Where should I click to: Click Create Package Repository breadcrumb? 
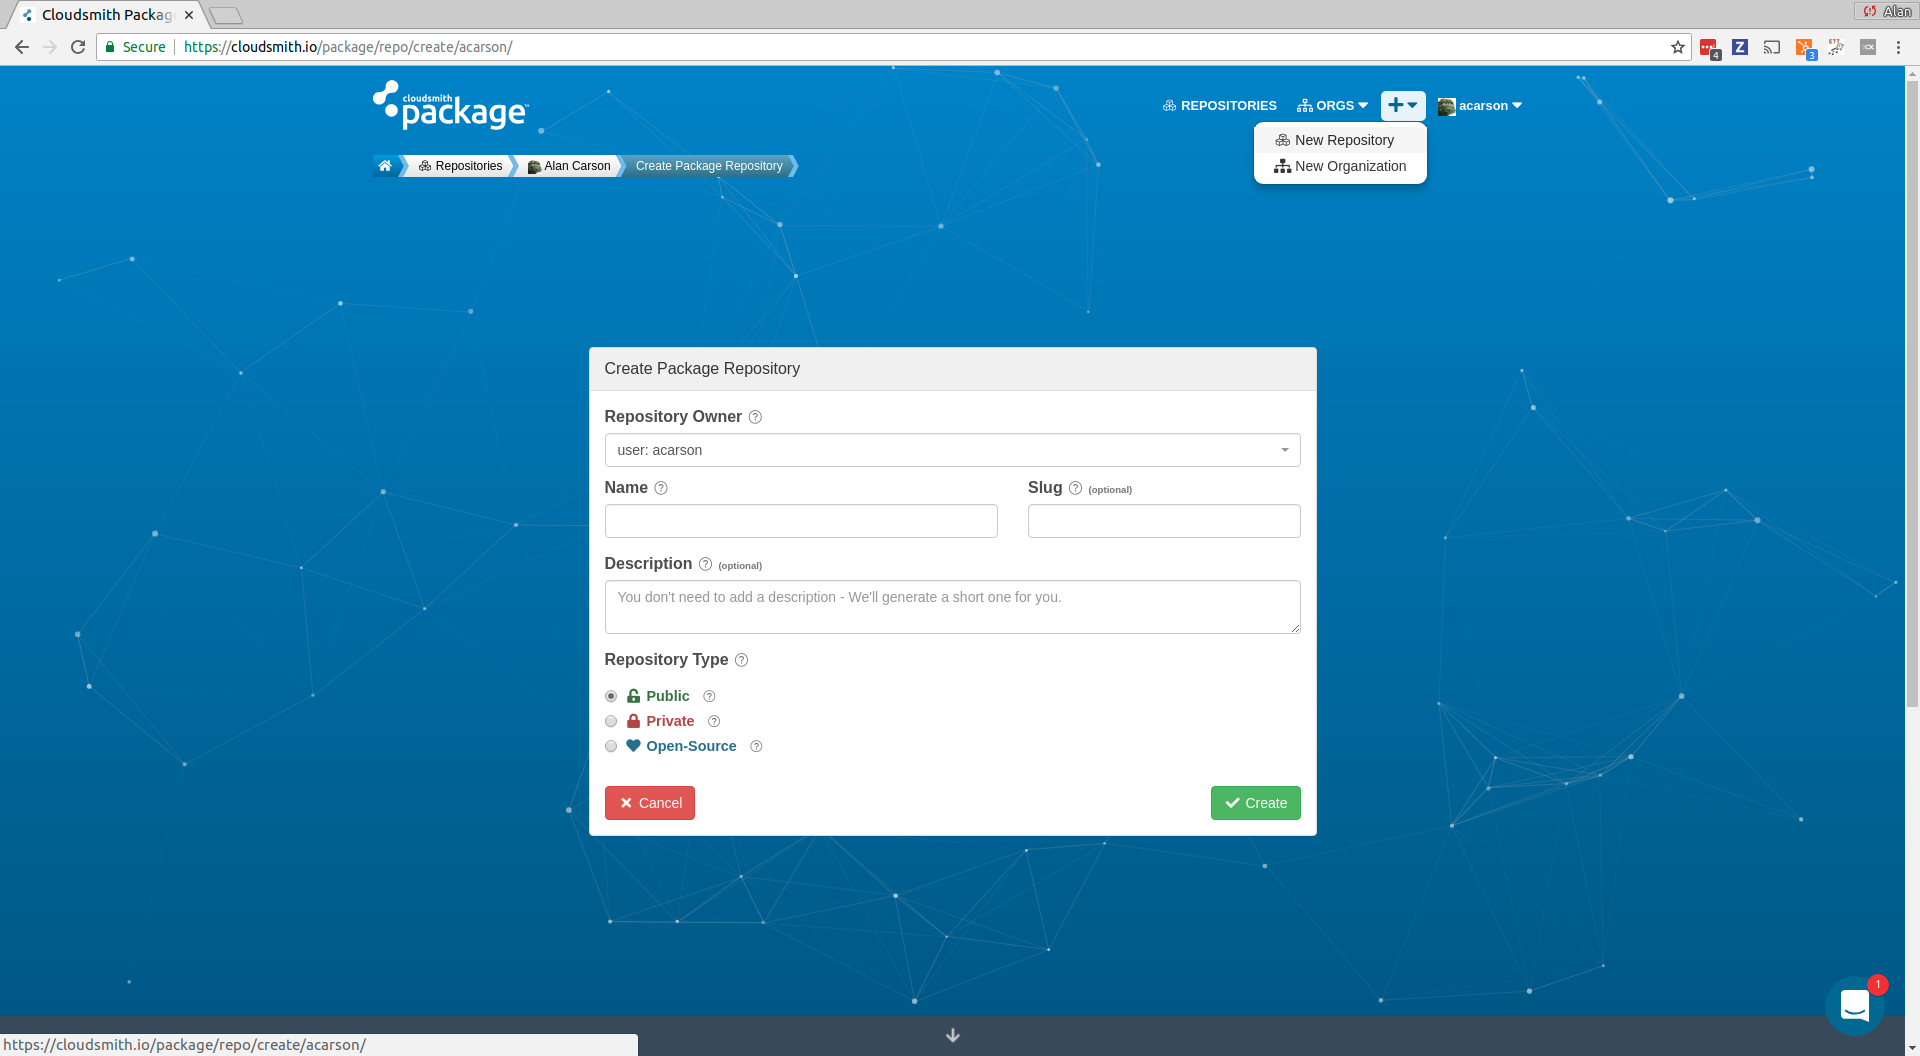tap(709, 166)
